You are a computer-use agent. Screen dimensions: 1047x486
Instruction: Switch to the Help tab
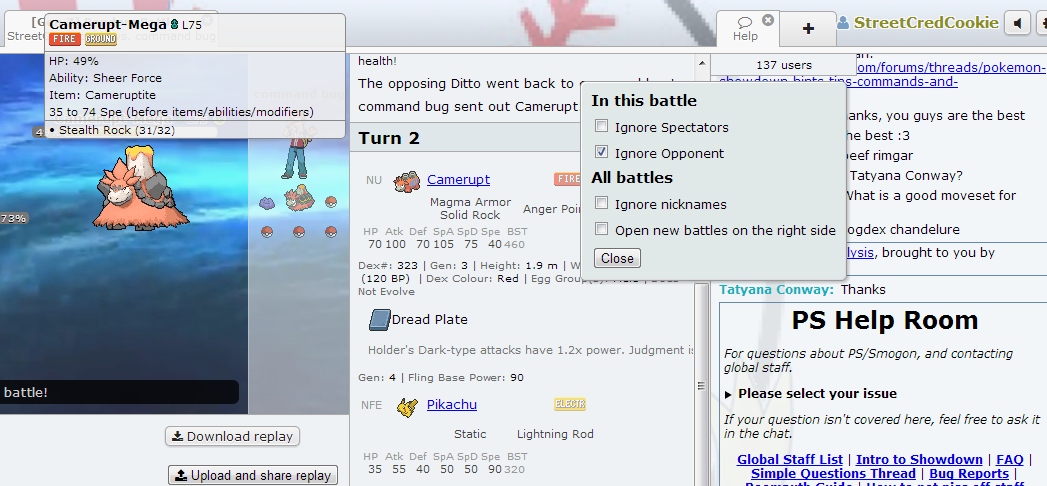coord(745,29)
